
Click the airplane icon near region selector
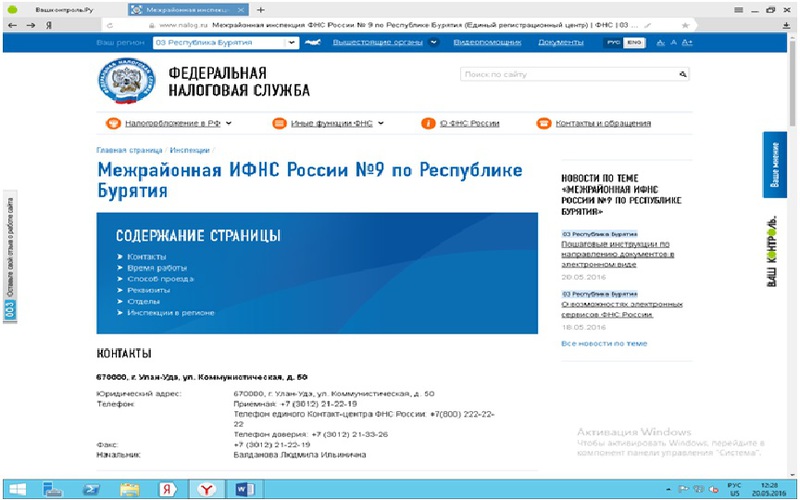point(312,42)
